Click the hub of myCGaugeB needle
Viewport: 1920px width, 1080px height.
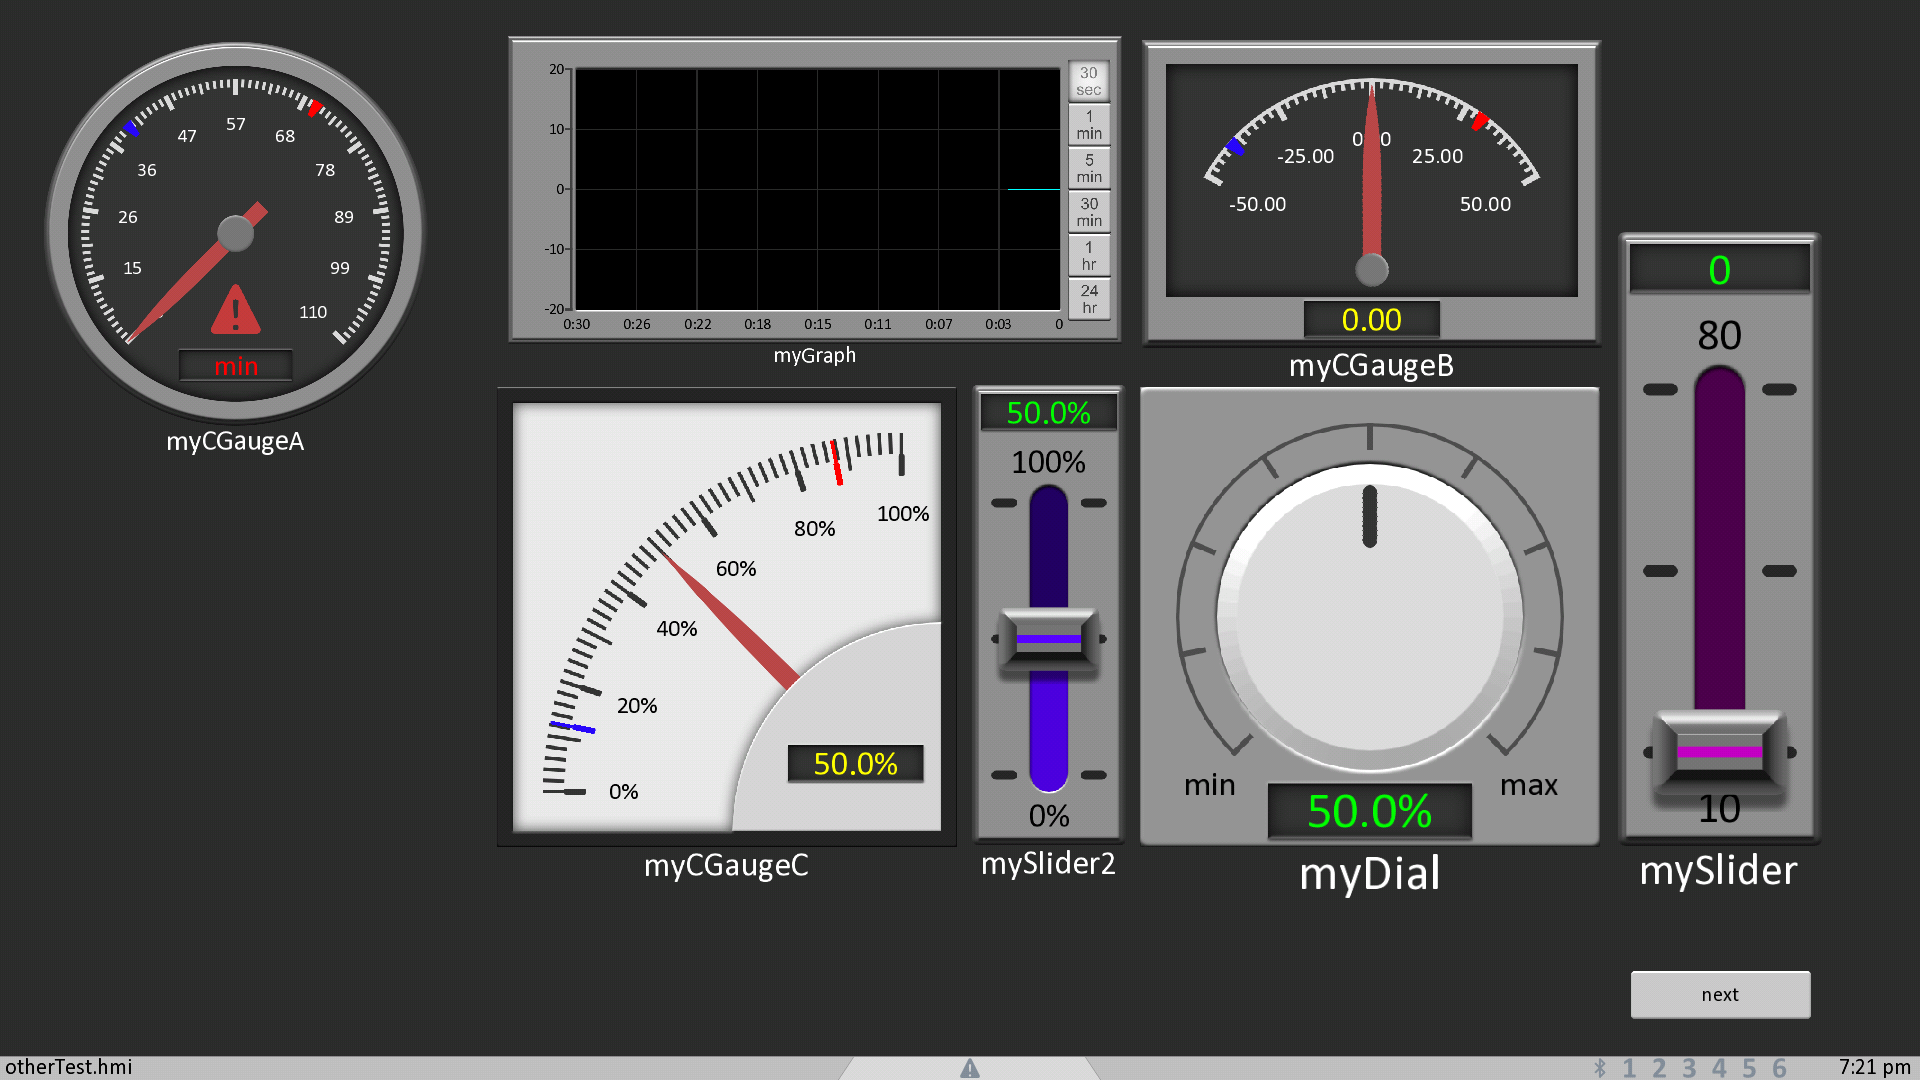[x=1371, y=269]
